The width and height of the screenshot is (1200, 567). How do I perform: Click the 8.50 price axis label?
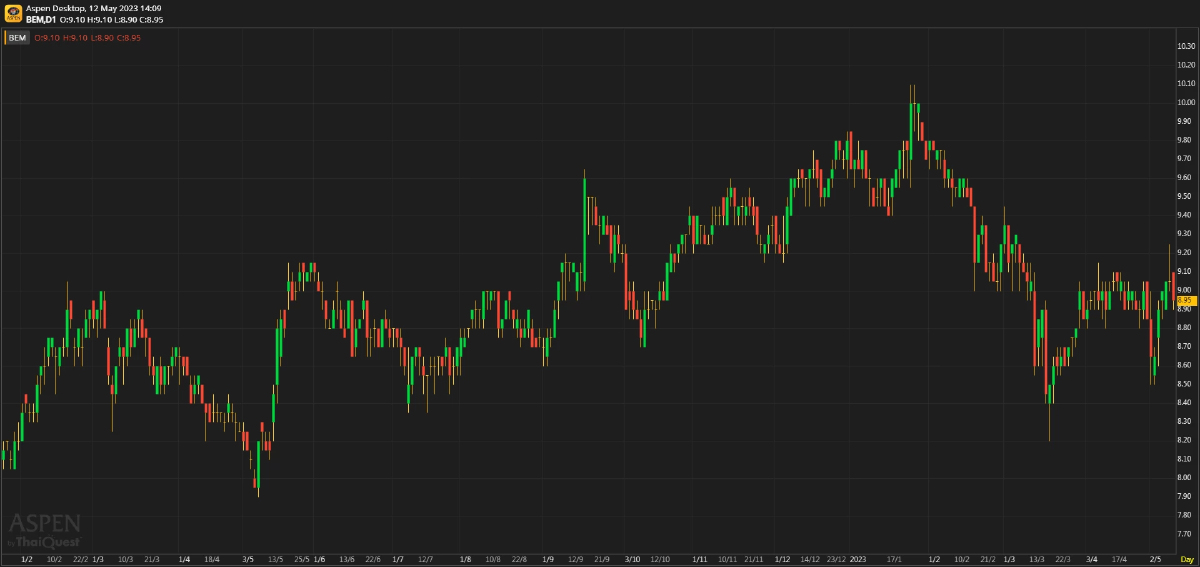pyautogui.click(x=1185, y=384)
